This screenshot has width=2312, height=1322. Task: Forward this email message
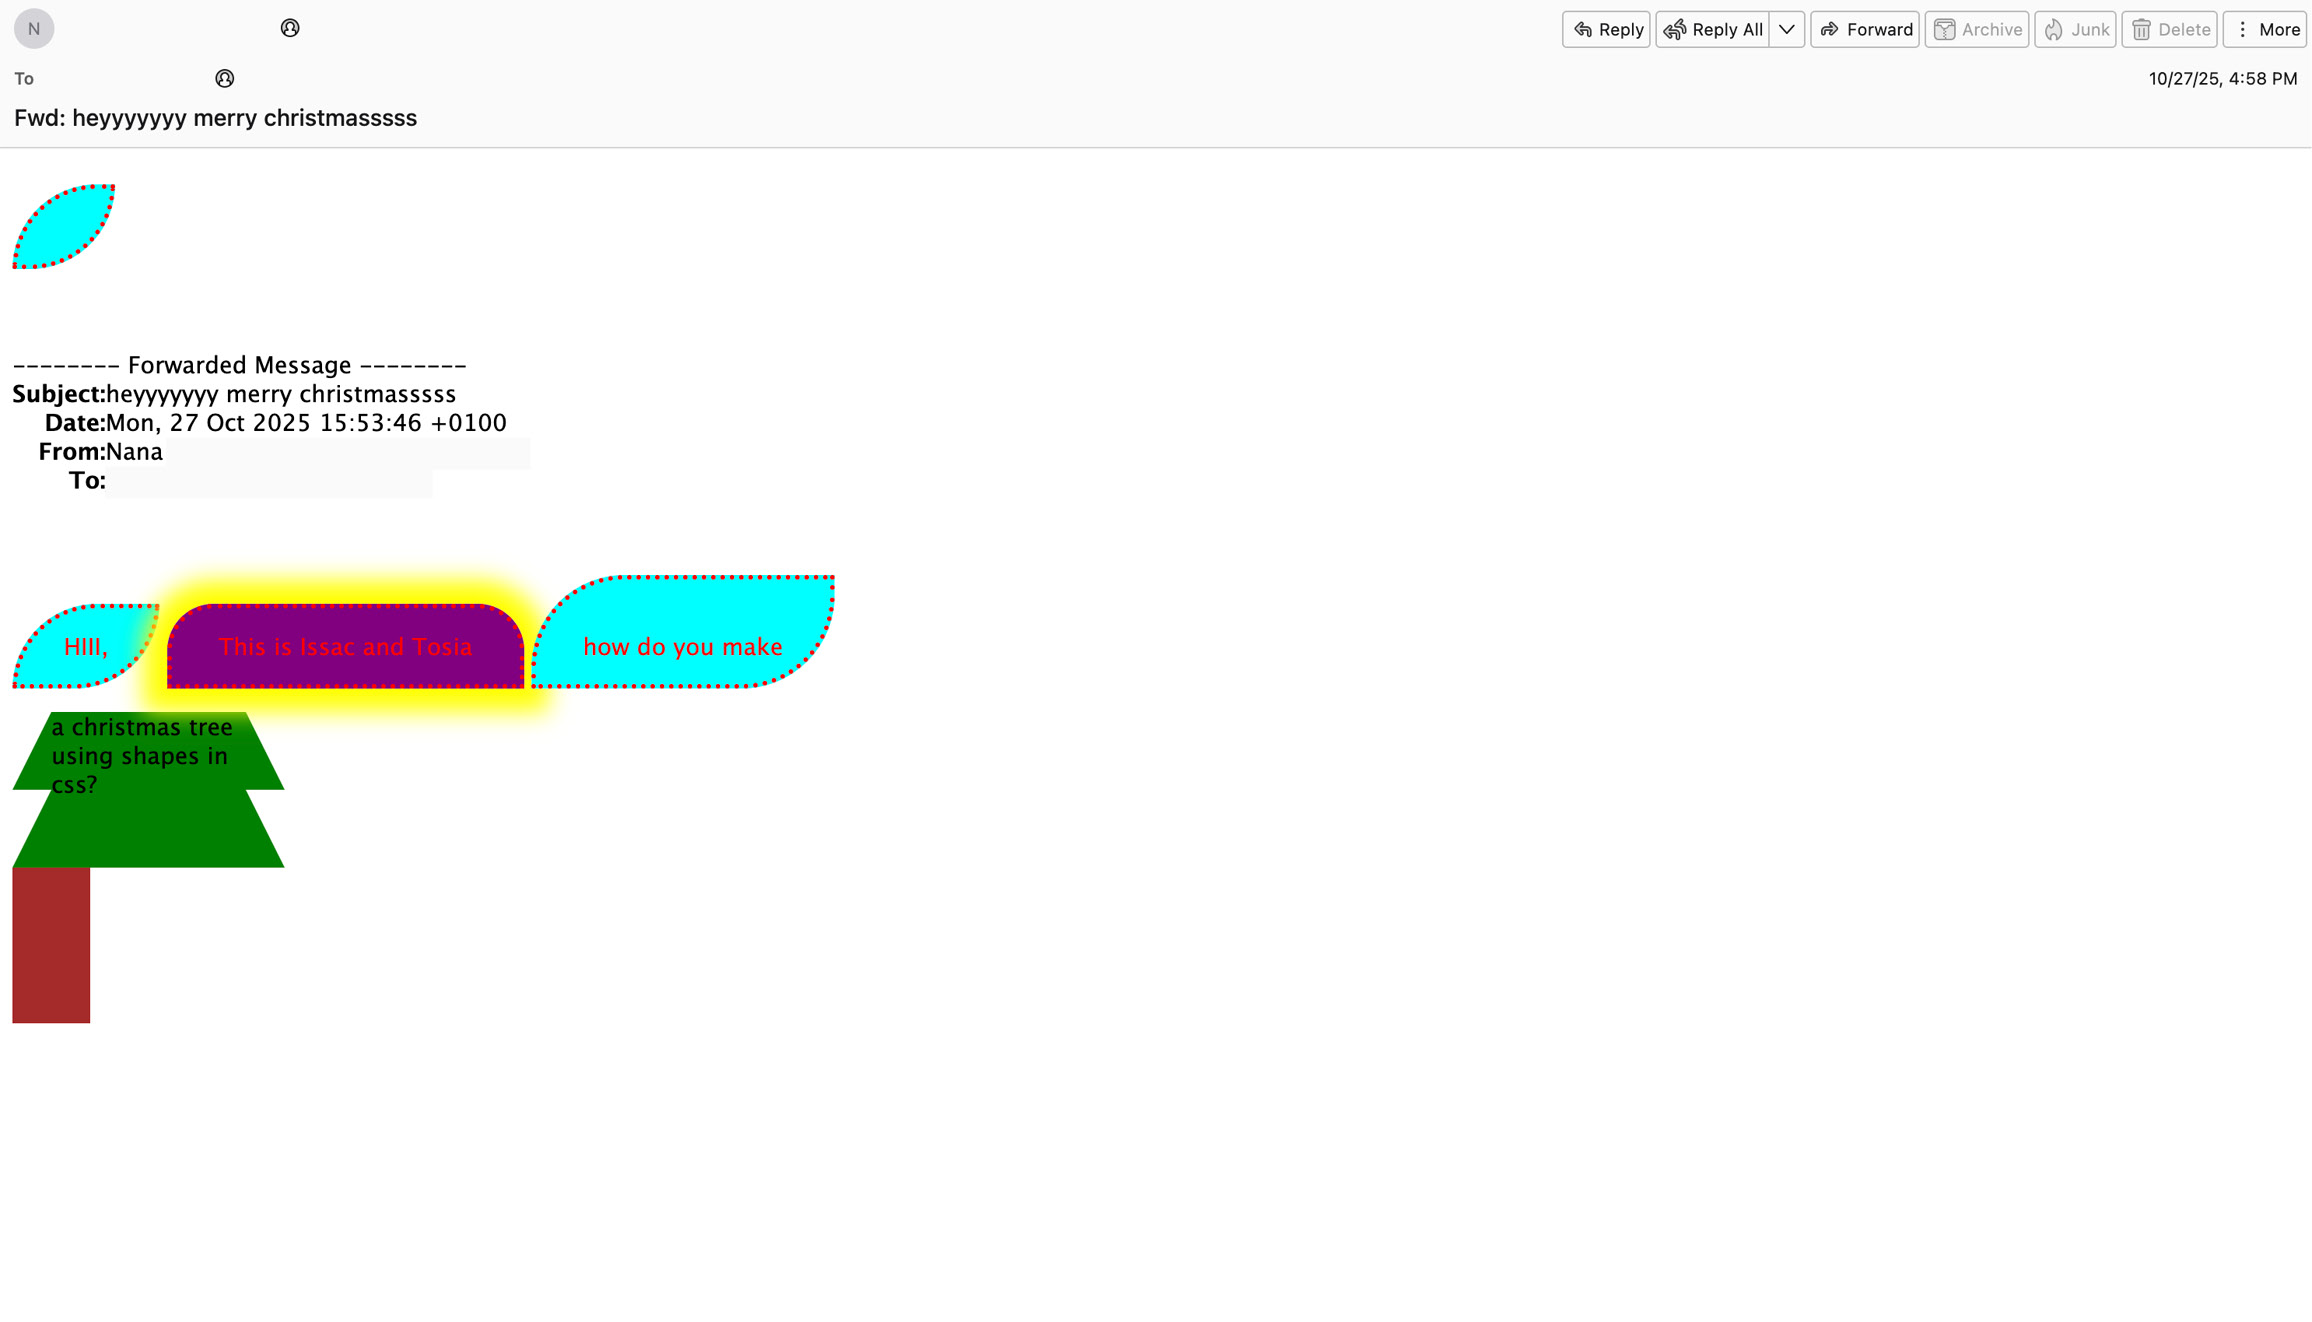(x=1865, y=30)
